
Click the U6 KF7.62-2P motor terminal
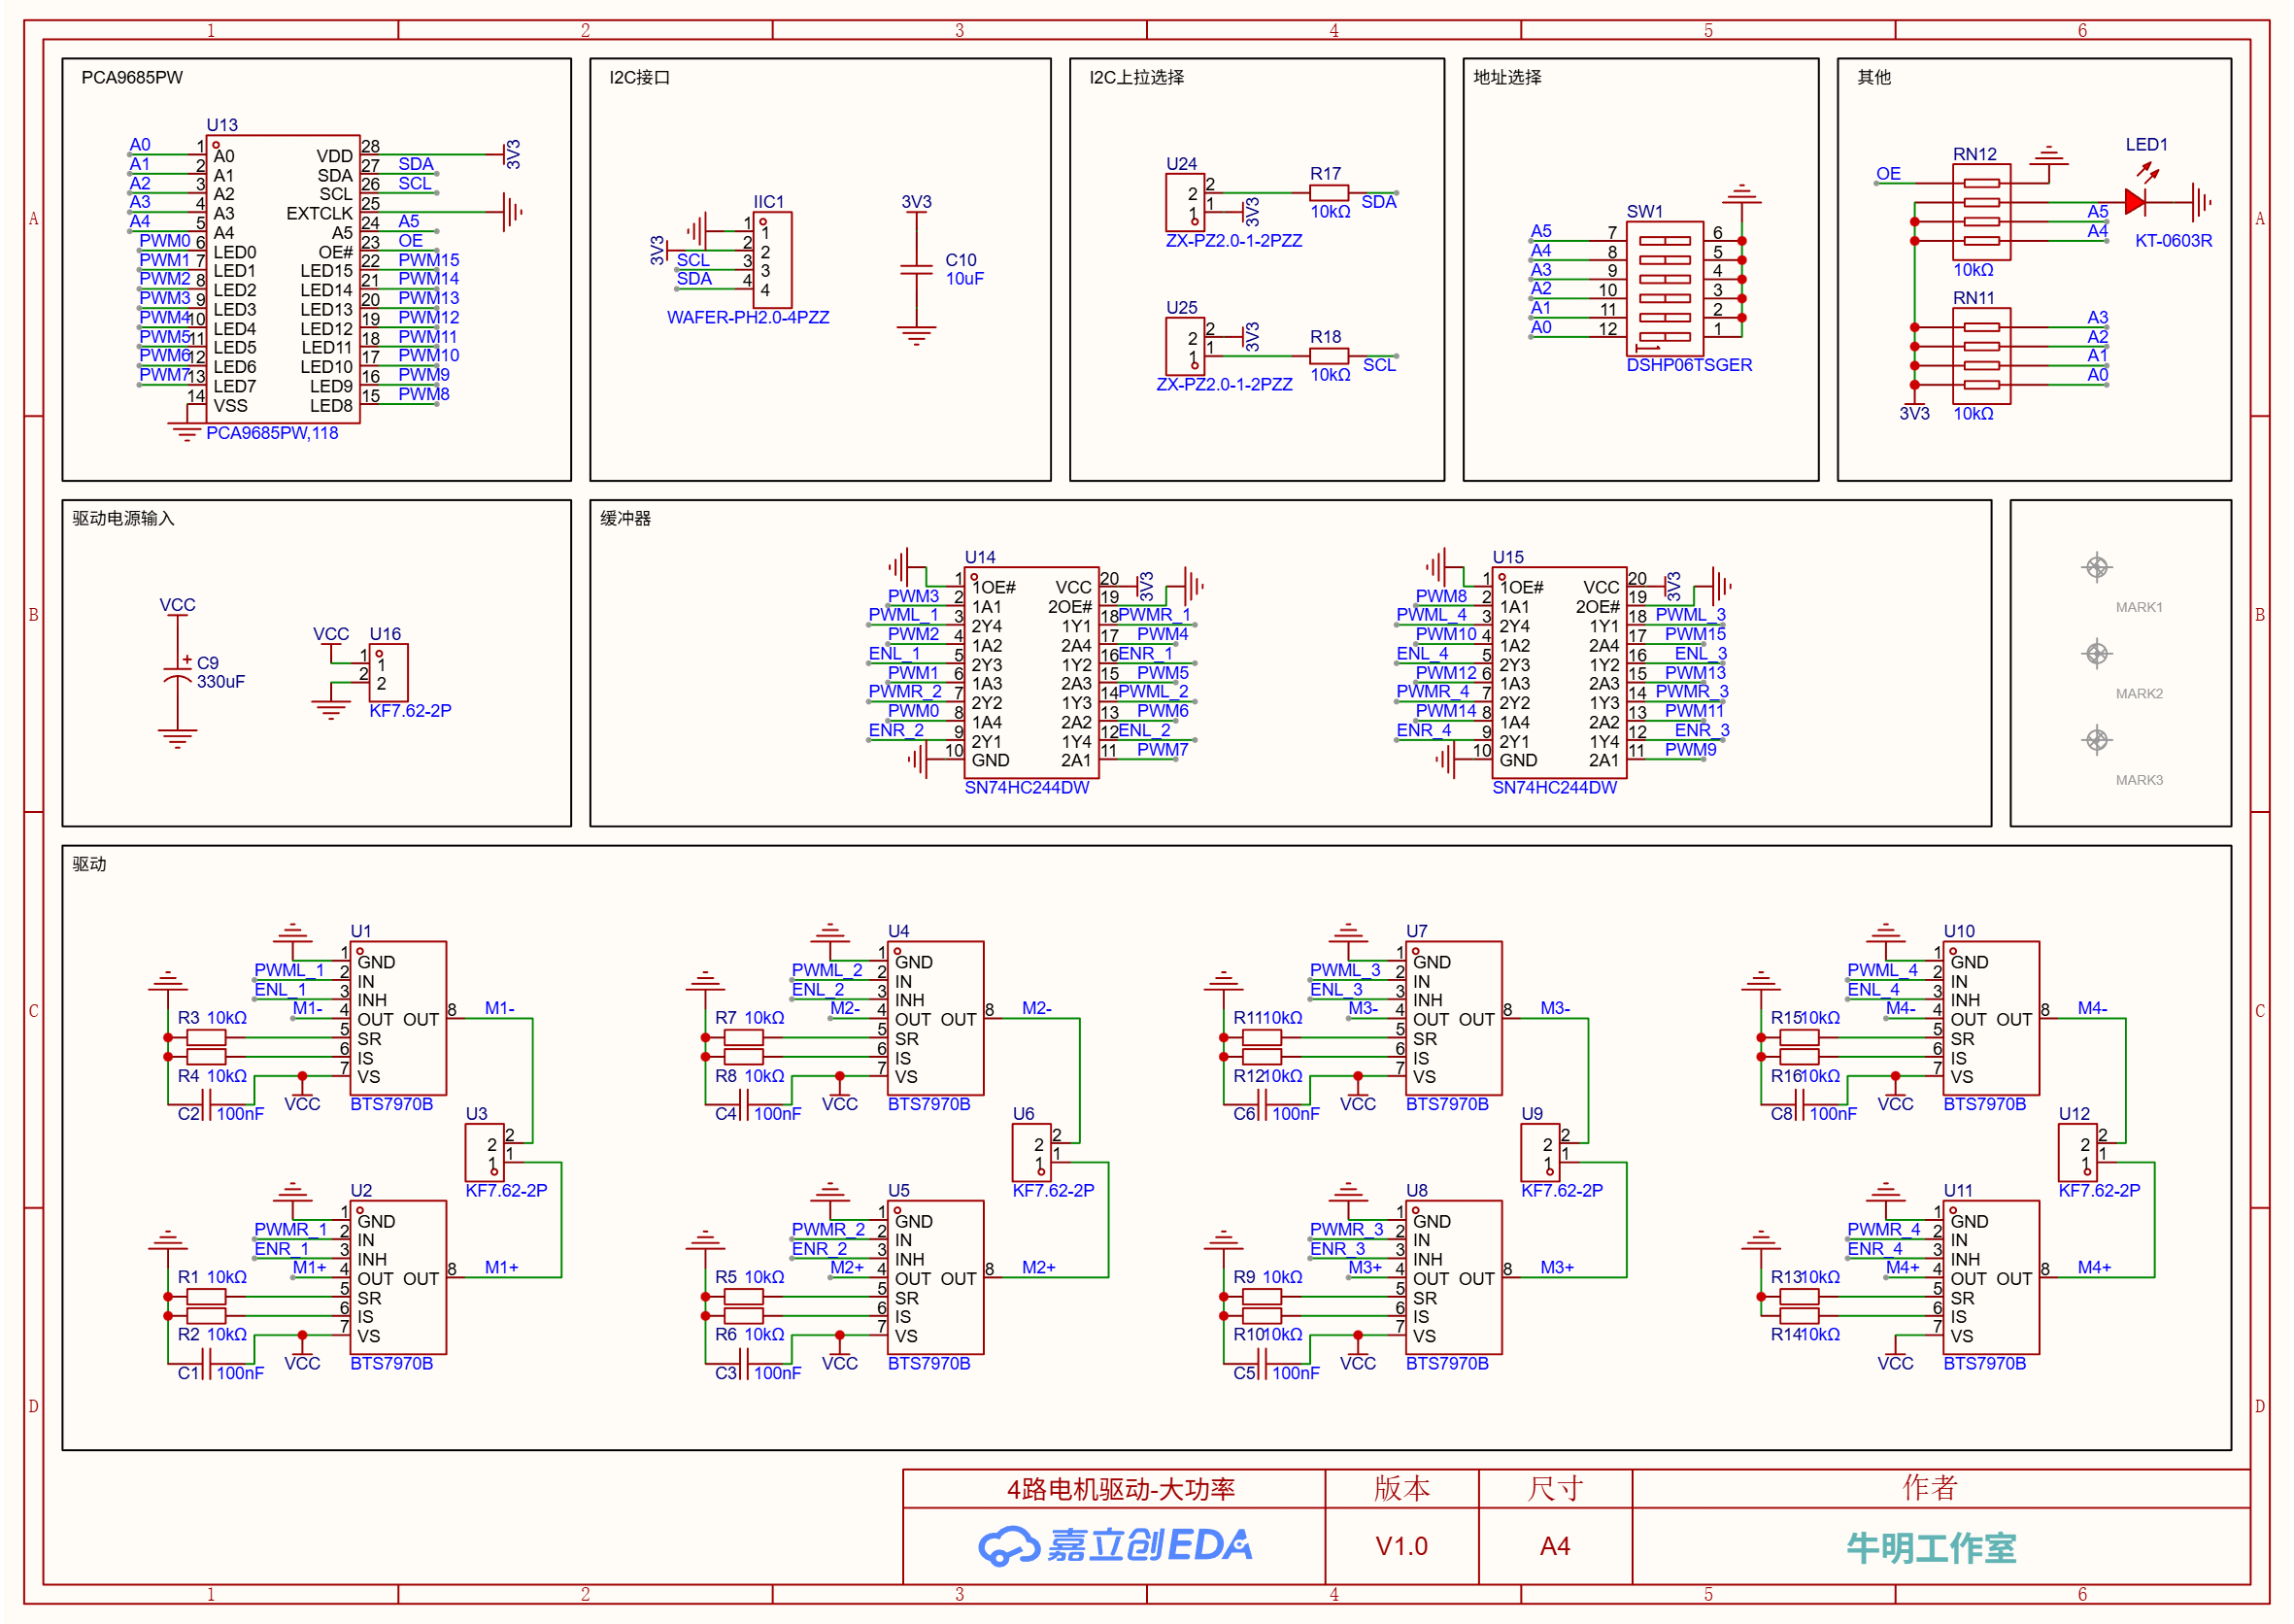pos(1031,1152)
